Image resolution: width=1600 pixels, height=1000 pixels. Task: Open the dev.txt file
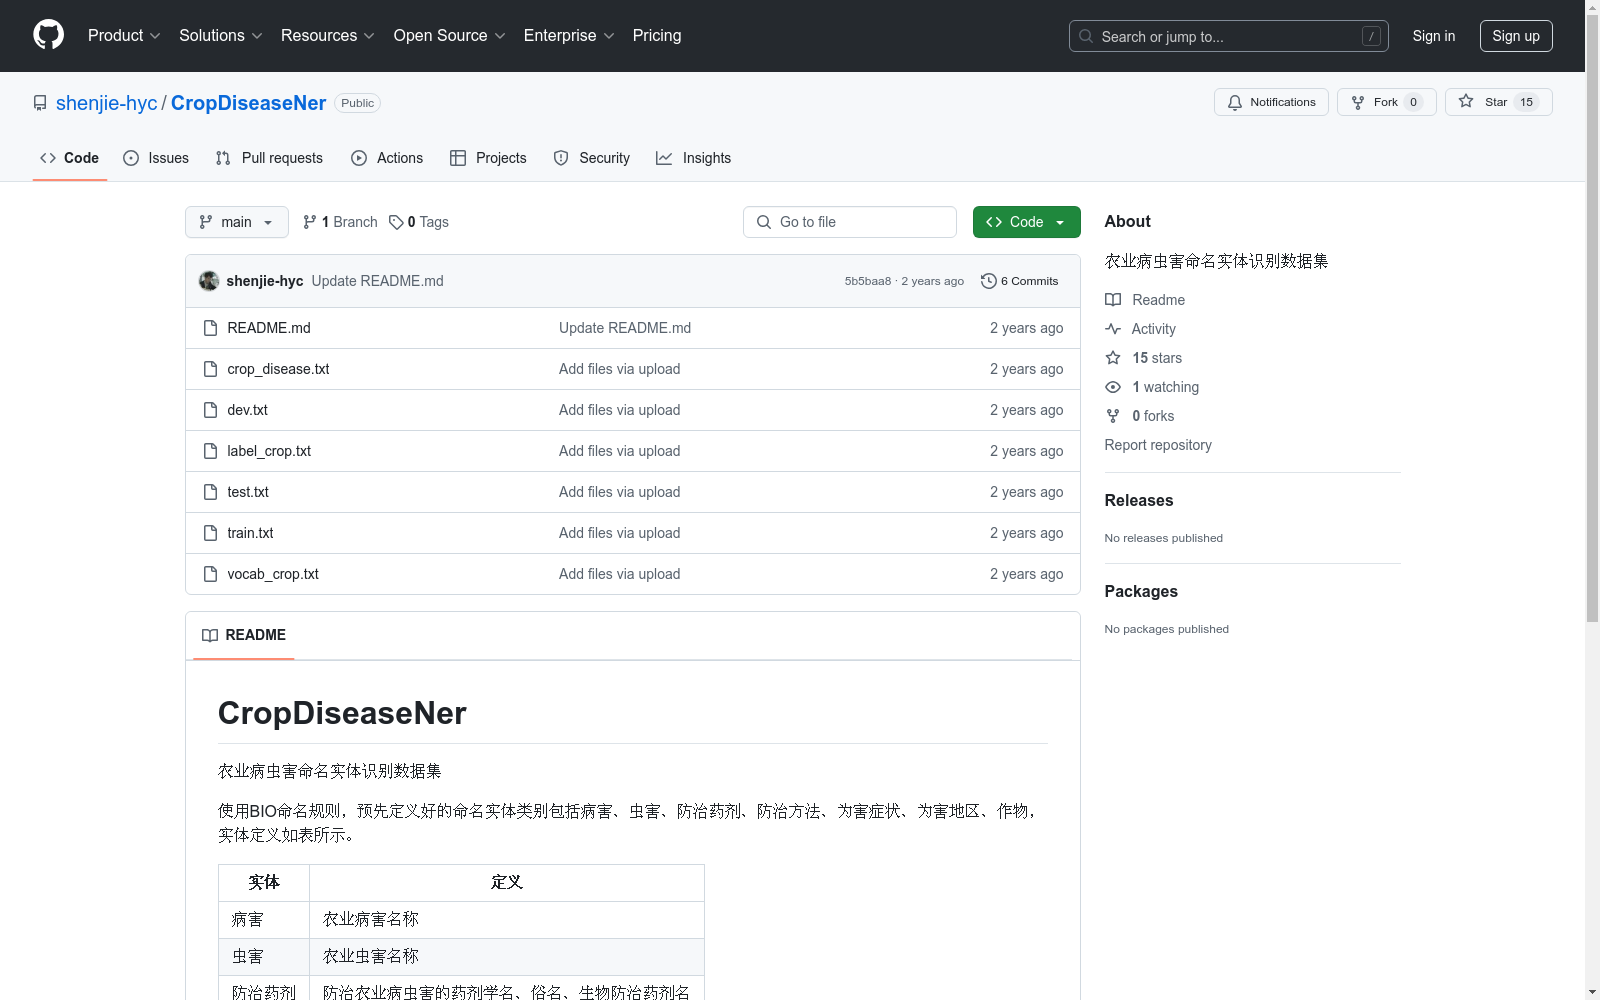247,410
